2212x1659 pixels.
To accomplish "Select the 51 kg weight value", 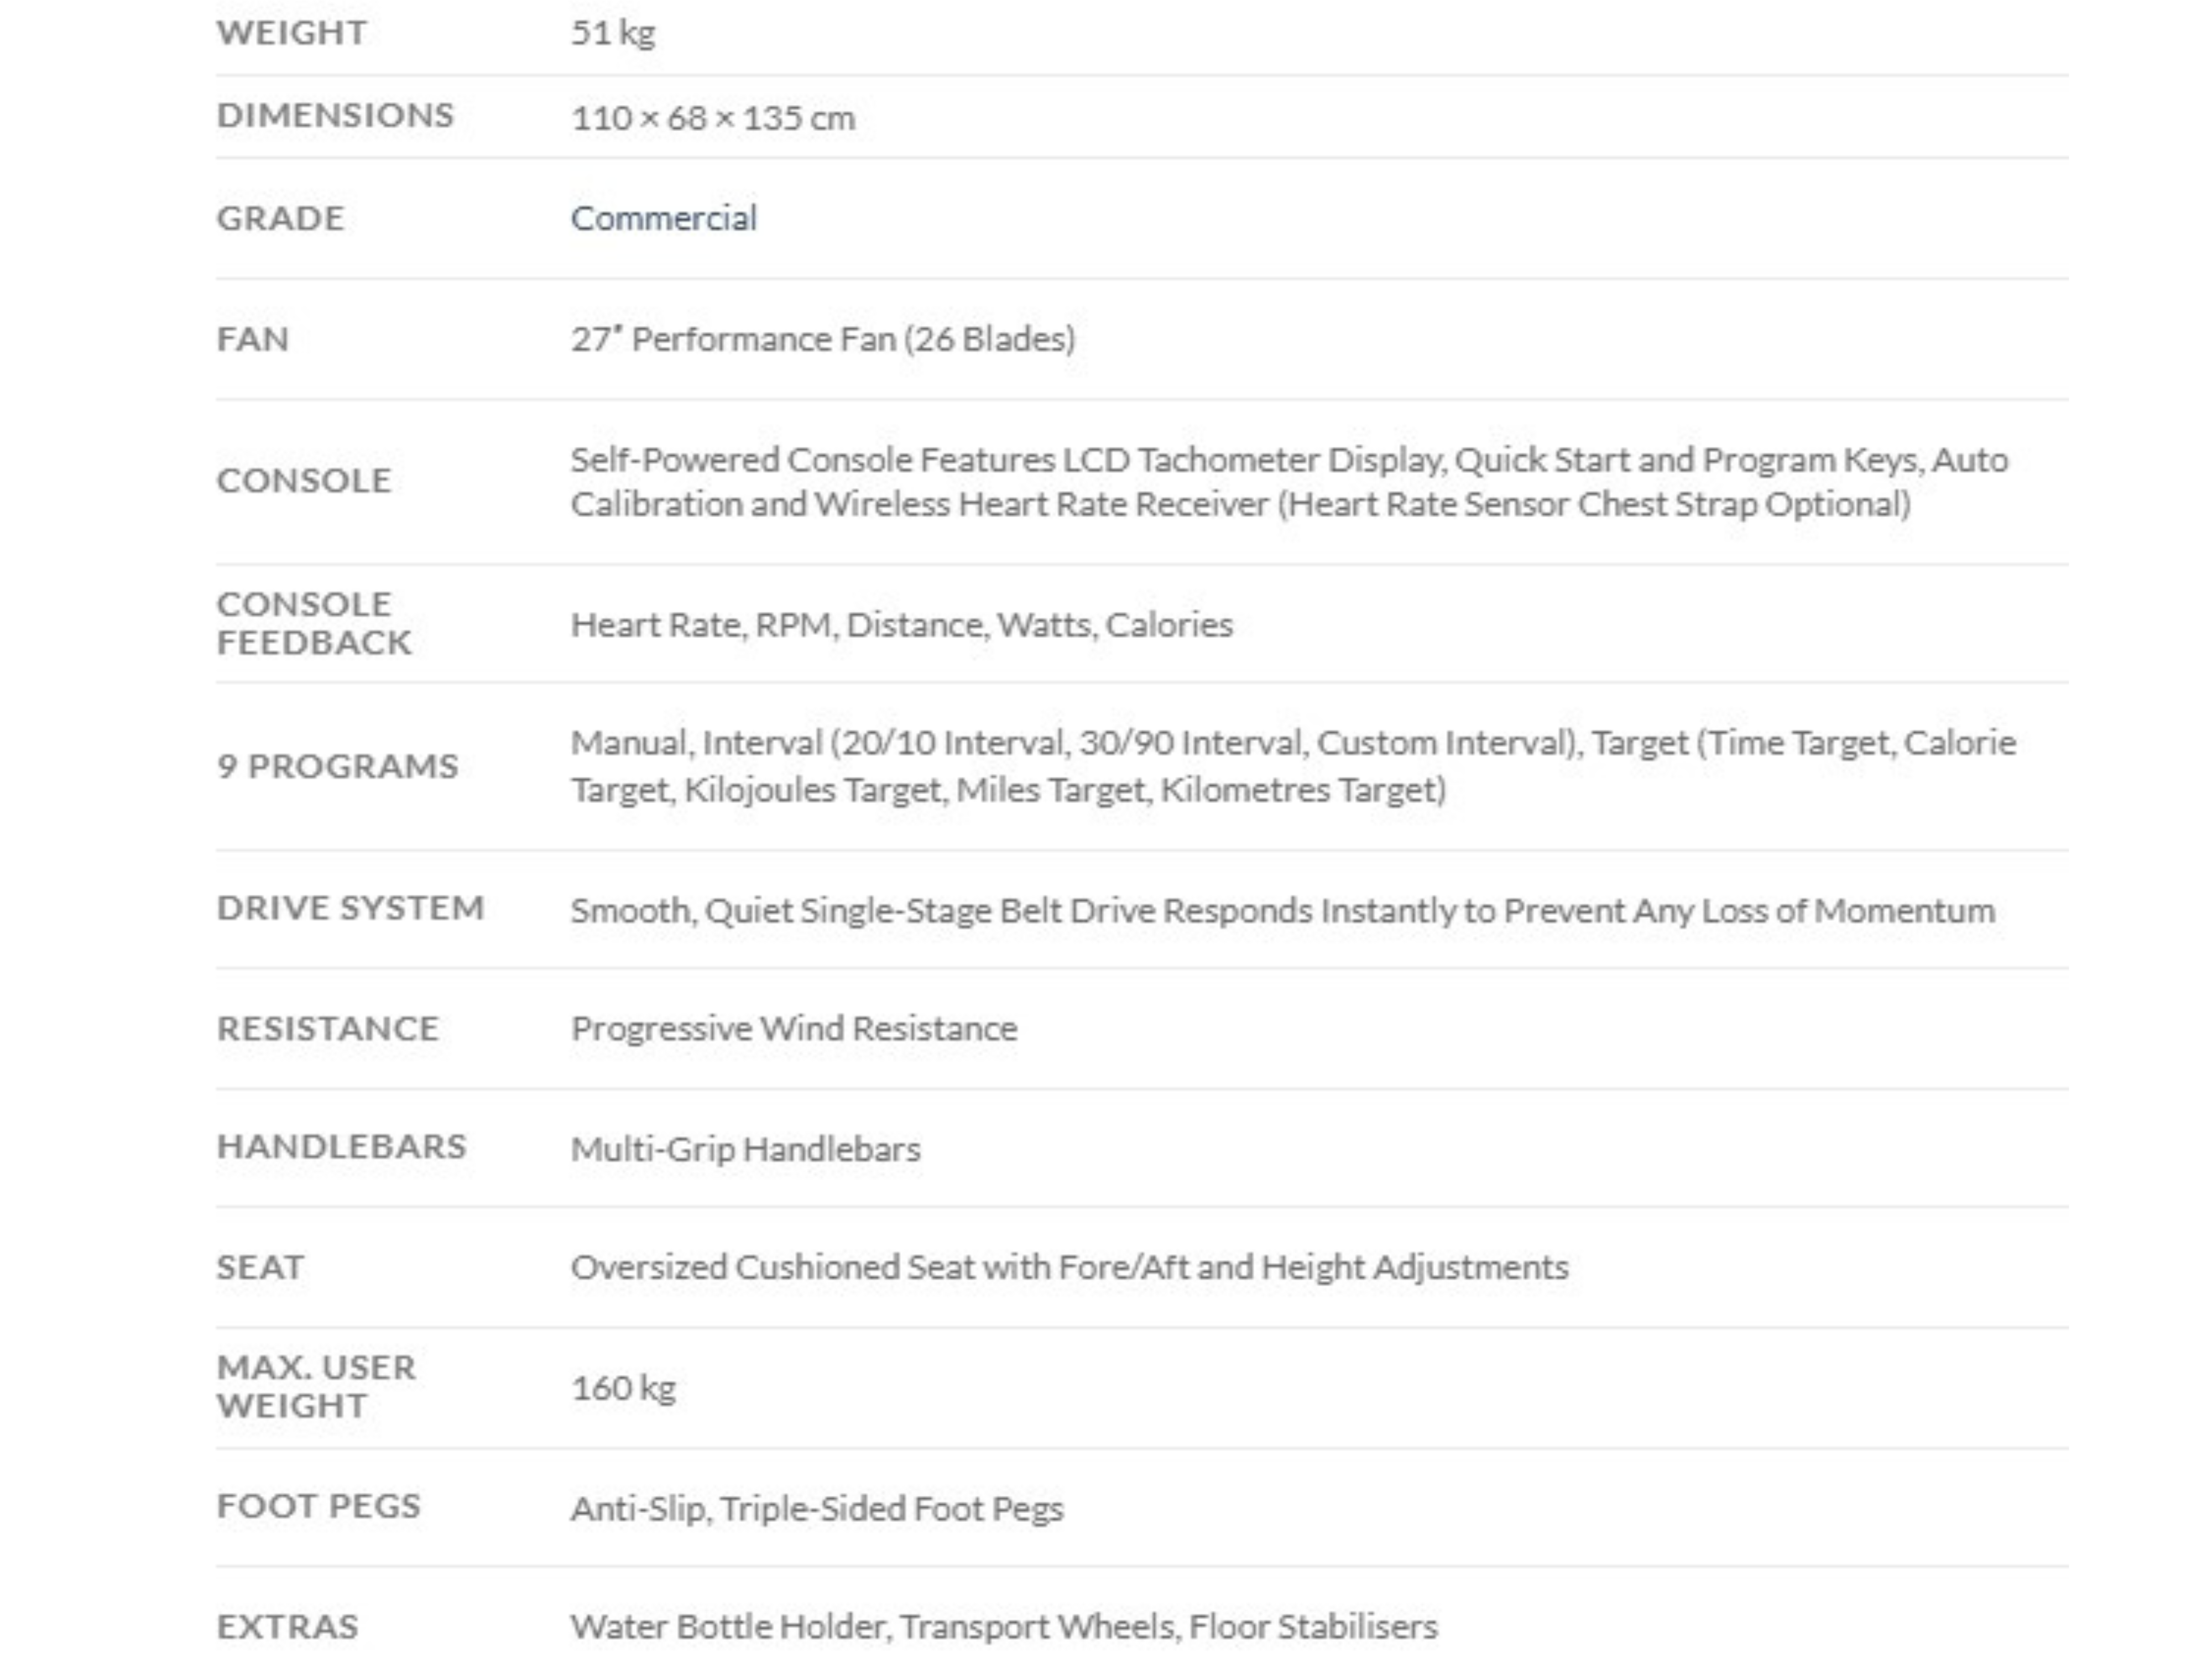I will (613, 33).
